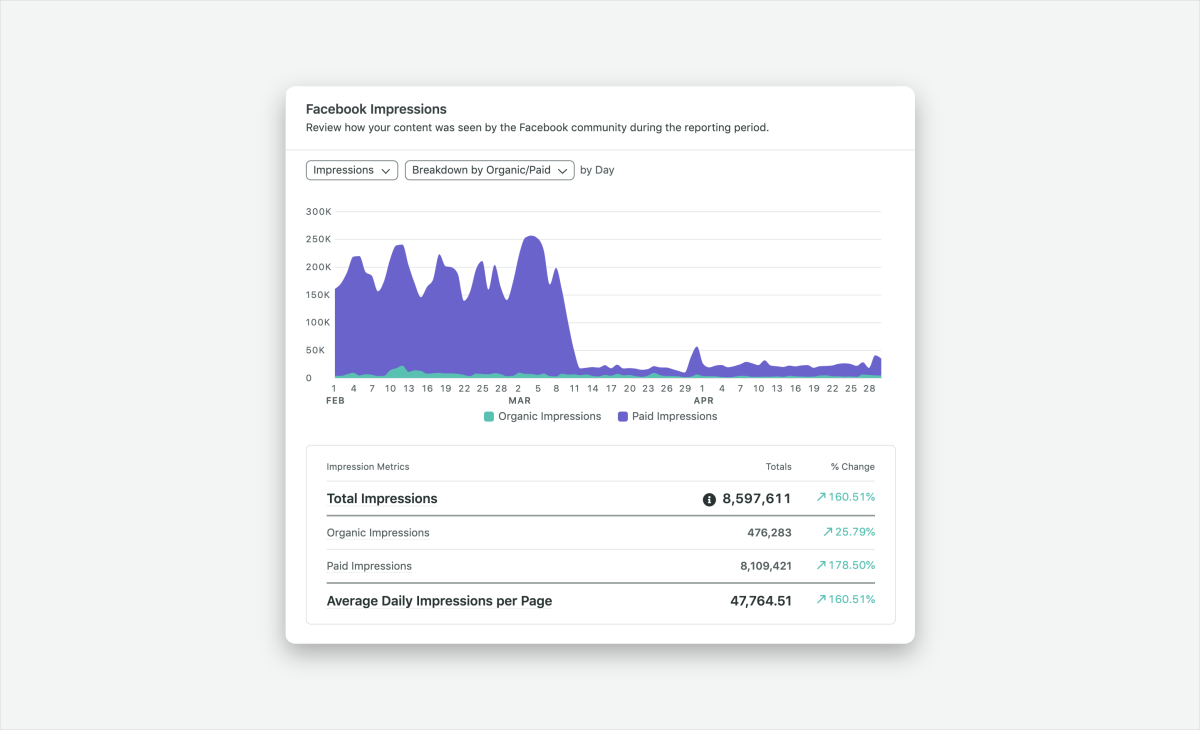1200x730 pixels.
Task: Click the Paid Impressions legend text
Action: (x=674, y=416)
